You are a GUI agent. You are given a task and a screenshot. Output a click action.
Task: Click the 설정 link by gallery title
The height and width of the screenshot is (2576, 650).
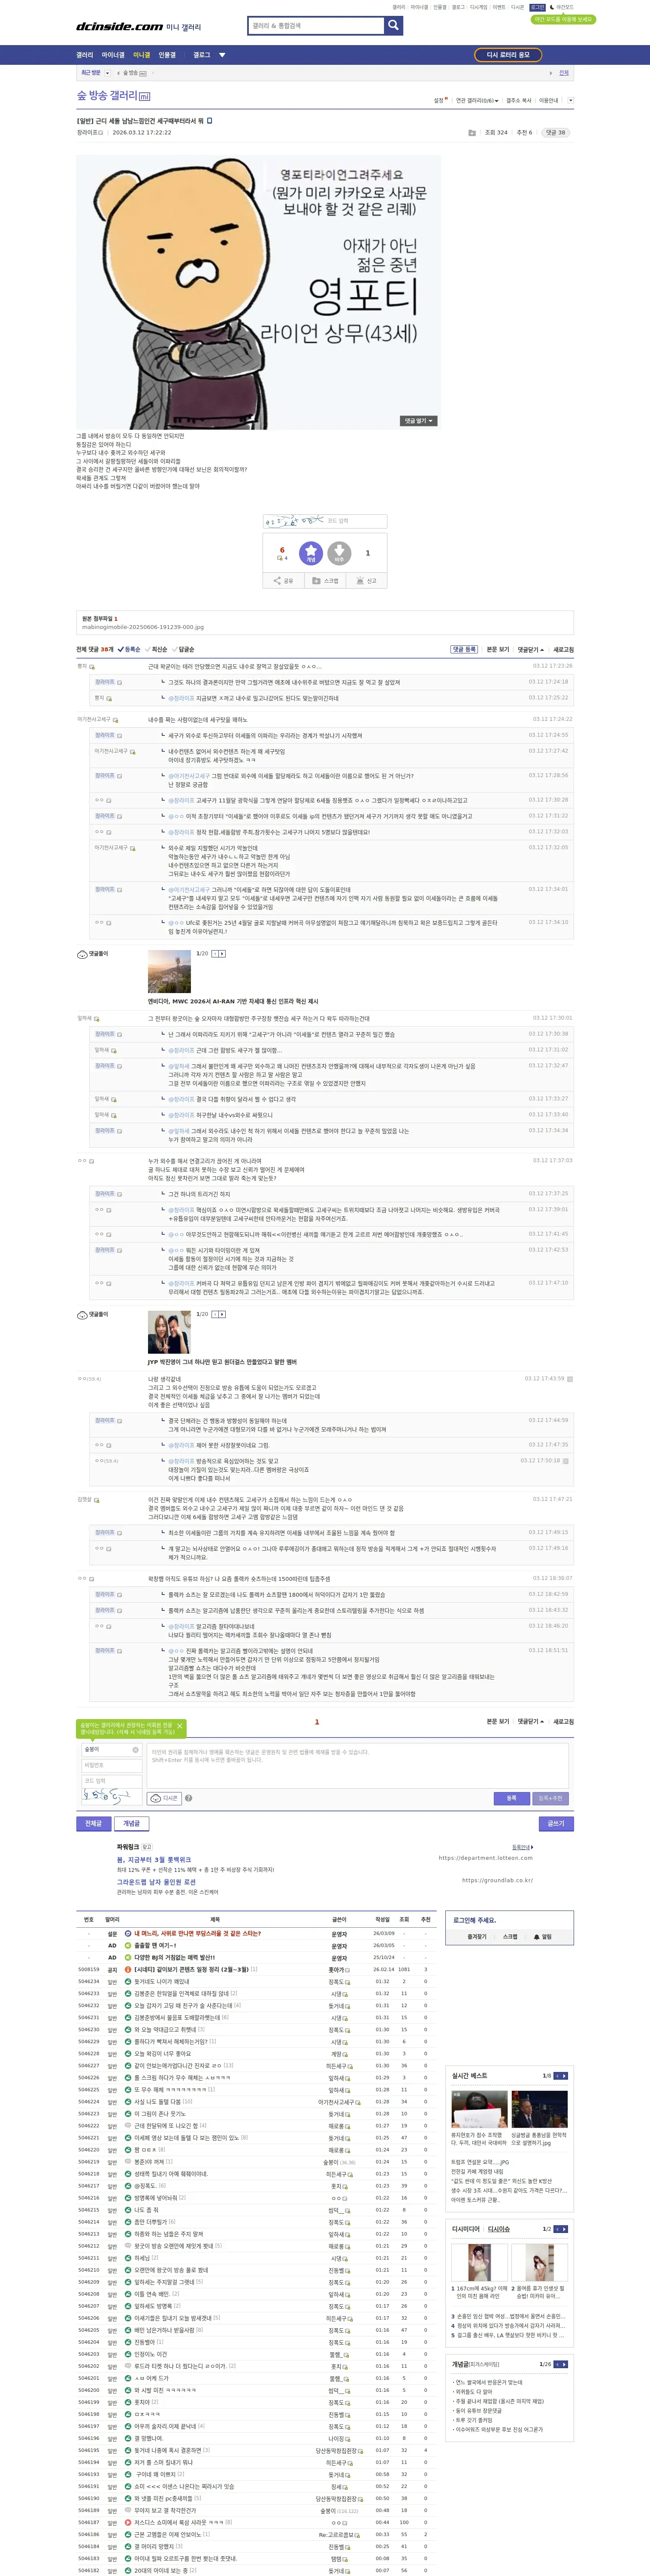(x=439, y=100)
